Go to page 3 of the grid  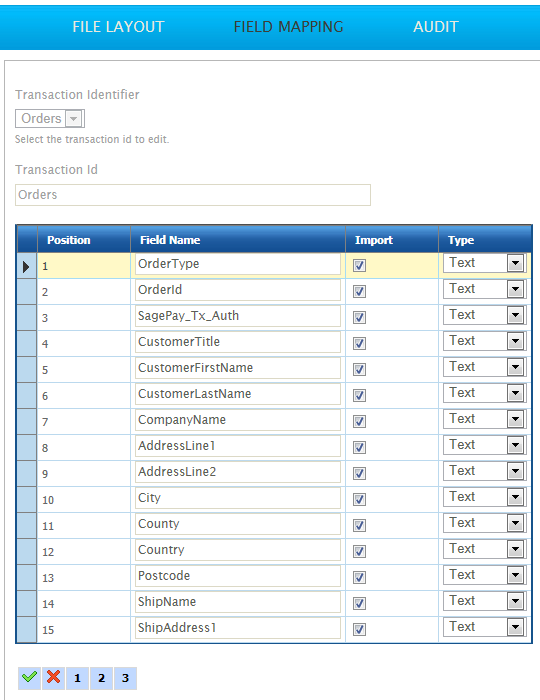[x=125, y=678]
